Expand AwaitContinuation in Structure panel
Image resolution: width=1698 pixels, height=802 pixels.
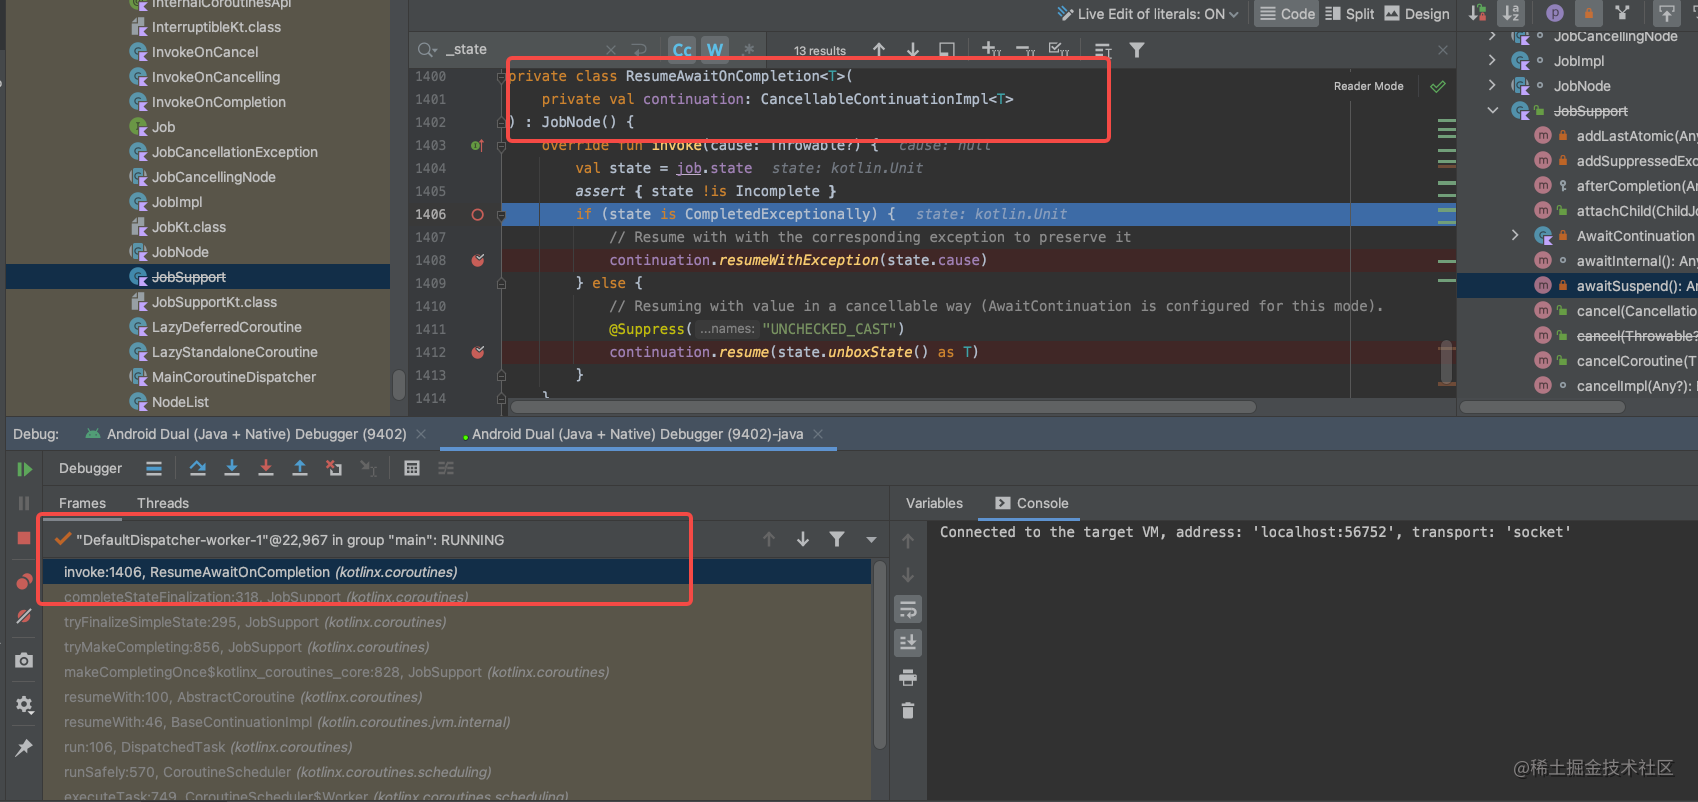[x=1515, y=236]
